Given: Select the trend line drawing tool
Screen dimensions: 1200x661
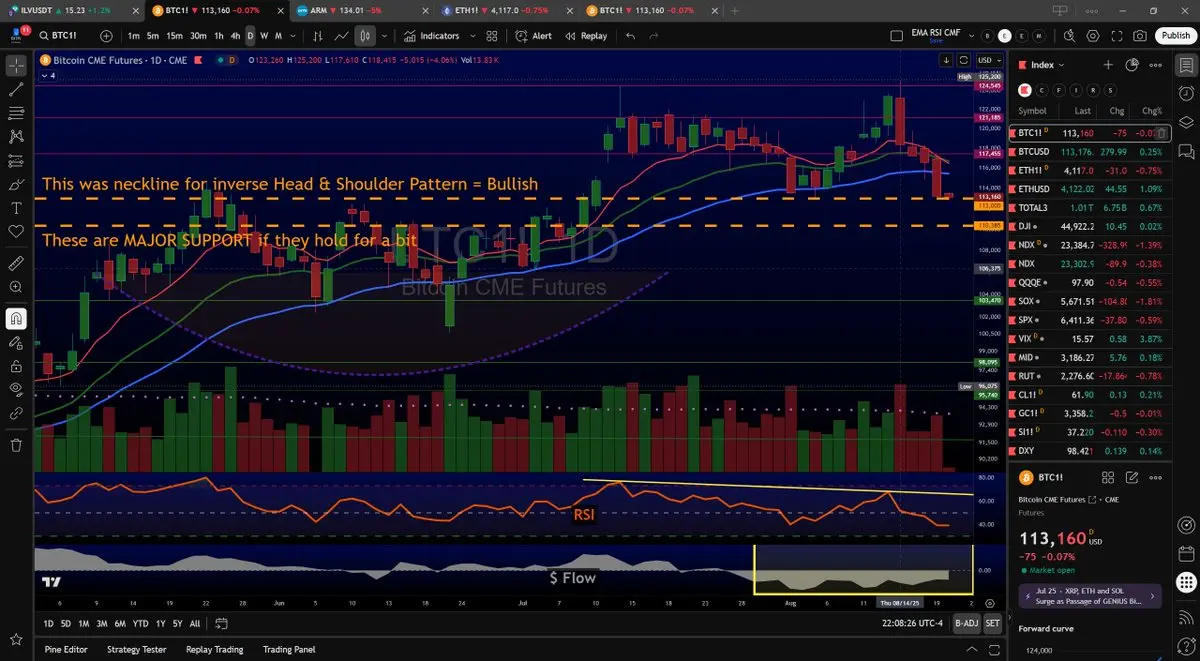Looking at the screenshot, I should (16, 89).
